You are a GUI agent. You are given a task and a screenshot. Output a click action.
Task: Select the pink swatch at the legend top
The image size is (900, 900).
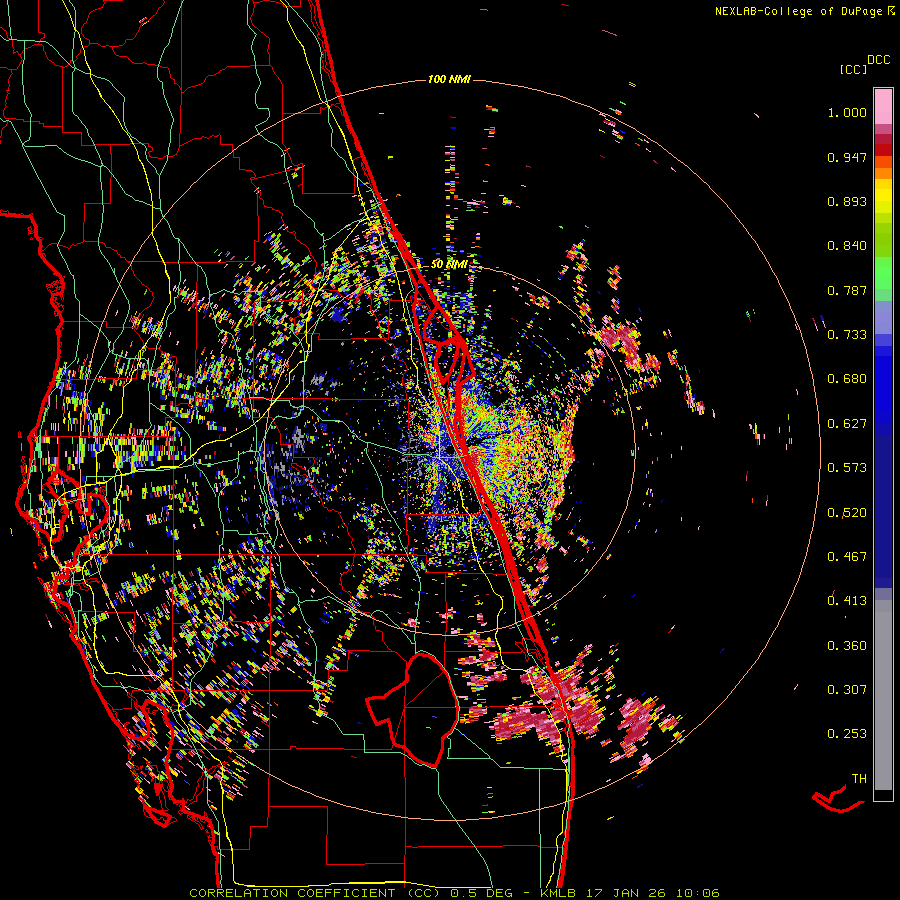pyautogui.click(x=883, y=104)
